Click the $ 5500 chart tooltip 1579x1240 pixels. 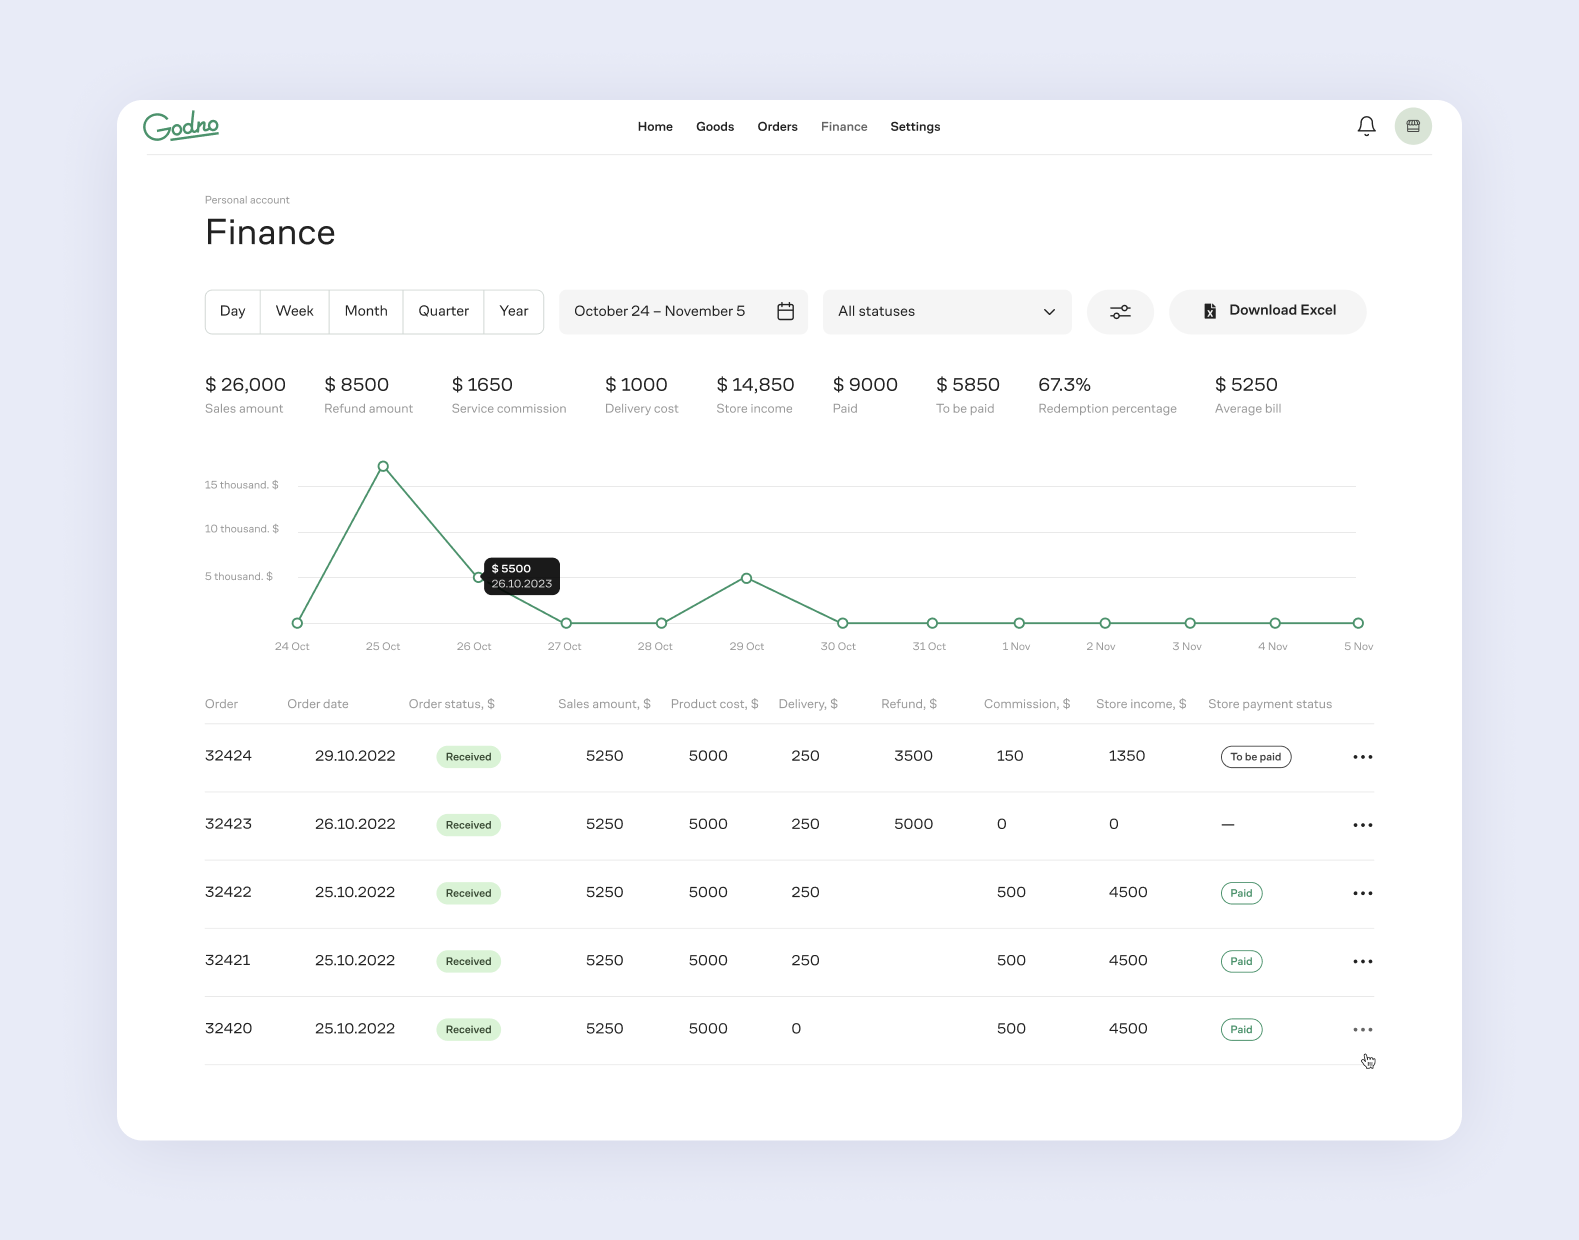coord(521,576)
